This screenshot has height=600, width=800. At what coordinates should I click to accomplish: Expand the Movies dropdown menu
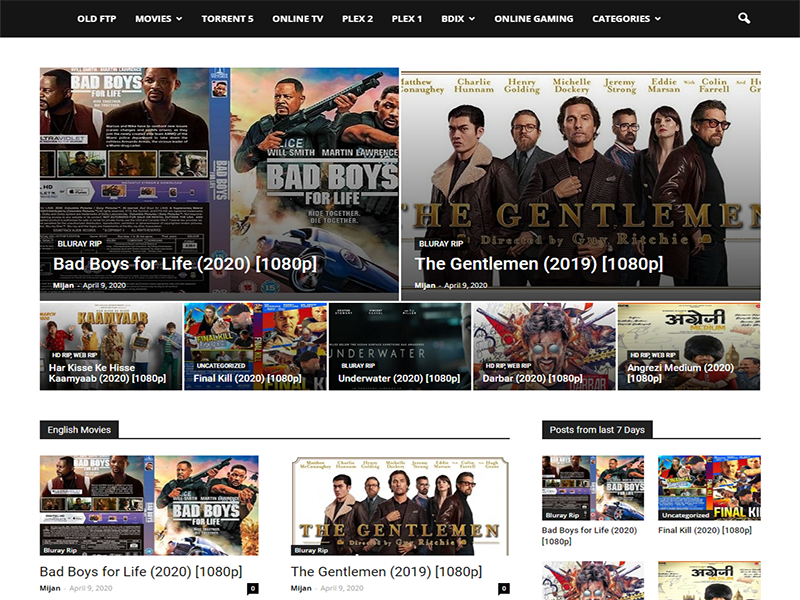click(x=158, y=19)
